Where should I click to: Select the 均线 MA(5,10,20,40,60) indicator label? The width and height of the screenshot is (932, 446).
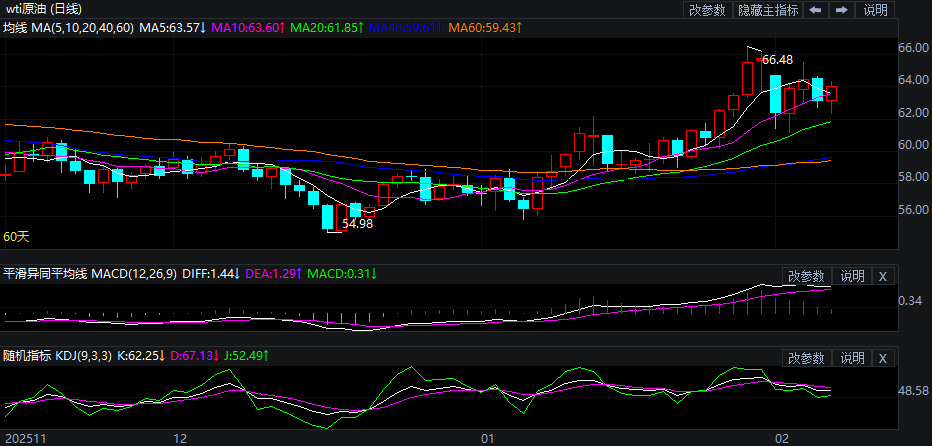tap(68, 27)
